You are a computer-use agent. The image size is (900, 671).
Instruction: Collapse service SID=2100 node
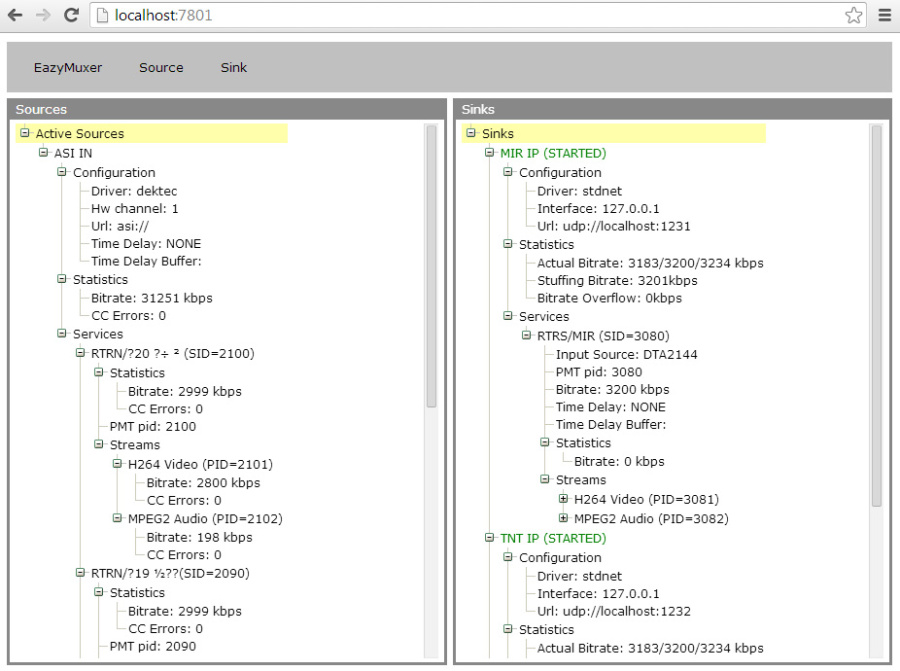(80, 353)
